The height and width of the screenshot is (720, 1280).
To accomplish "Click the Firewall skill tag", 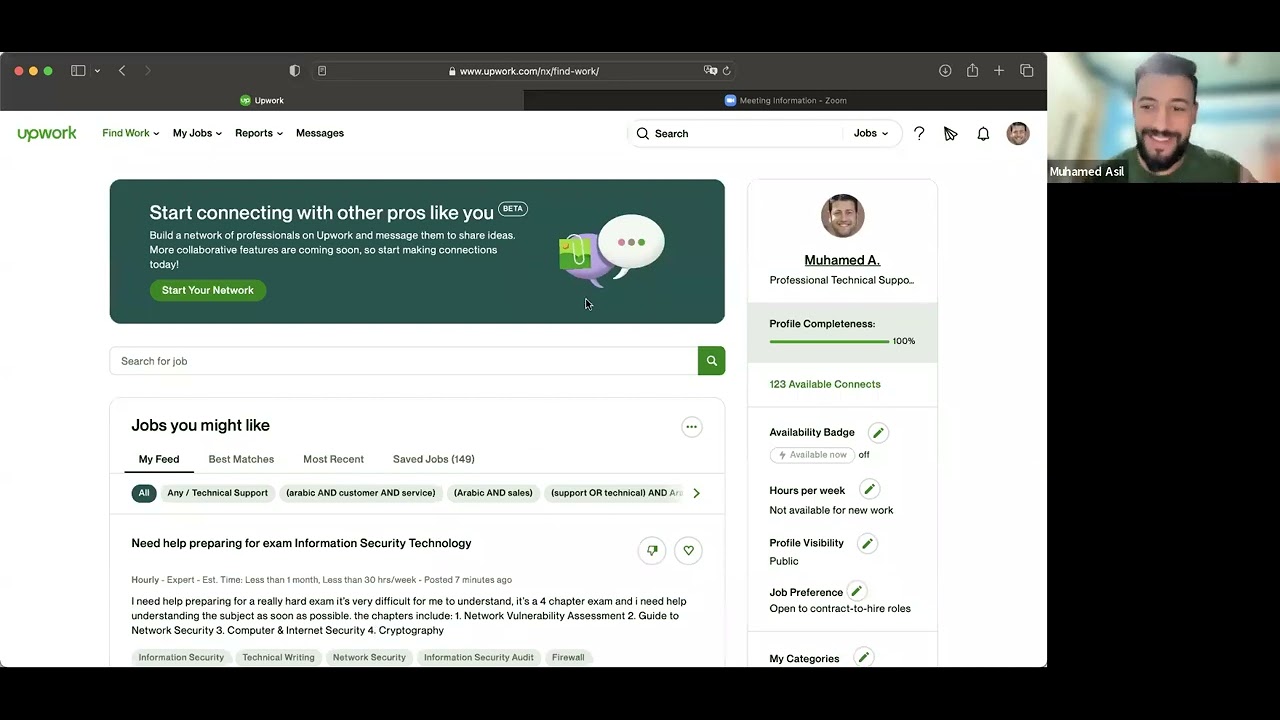I will coord(568,657).
